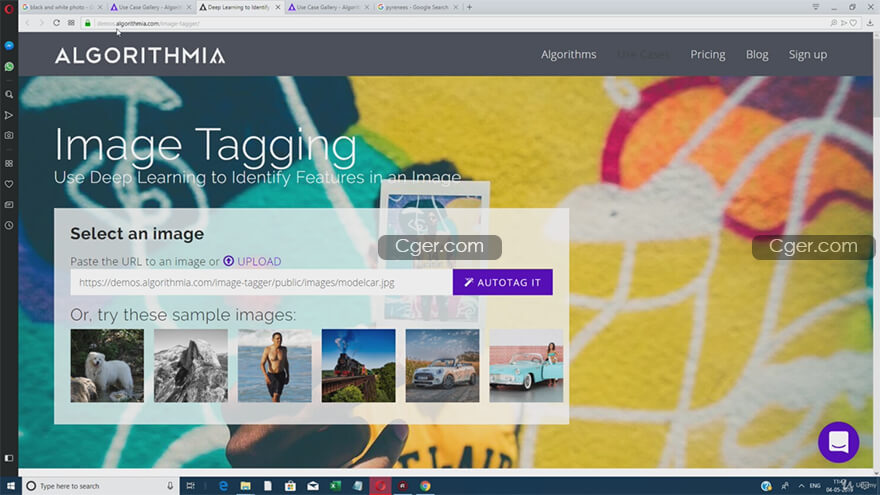This screenshot has height=495, width=880.
Task: Open Messenger in the Opera sidebar
Action: [9, 45]
